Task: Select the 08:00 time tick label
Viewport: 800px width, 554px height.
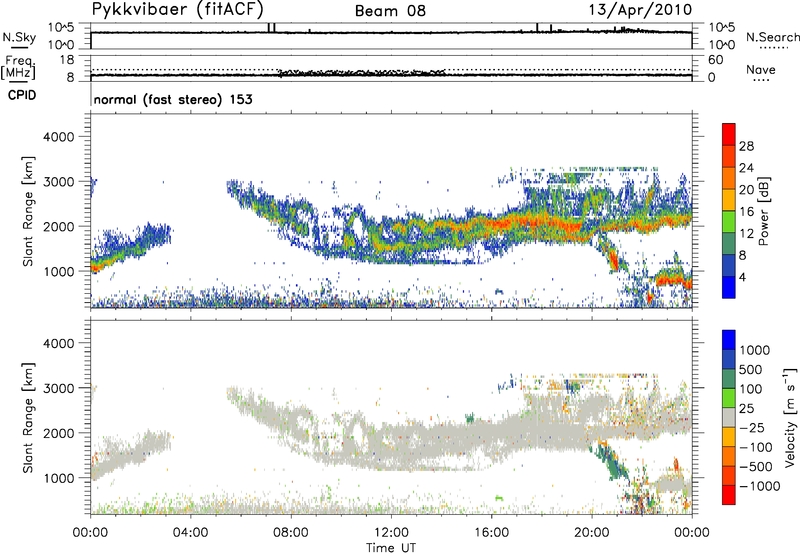Action: [291, 533]
